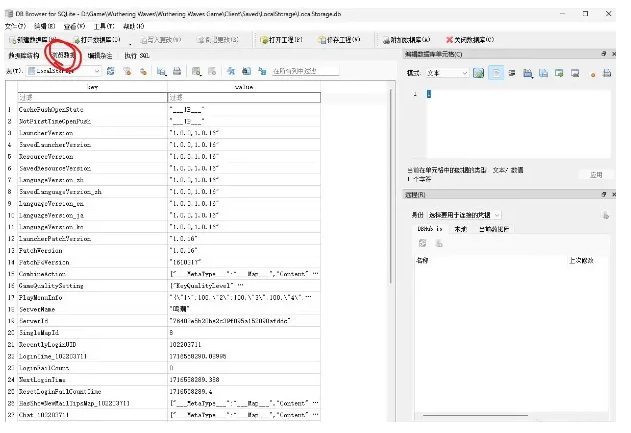The width and height of the screenshot is (631, 433).
Task: Click the replace icon after find
Action: point(246,71)
